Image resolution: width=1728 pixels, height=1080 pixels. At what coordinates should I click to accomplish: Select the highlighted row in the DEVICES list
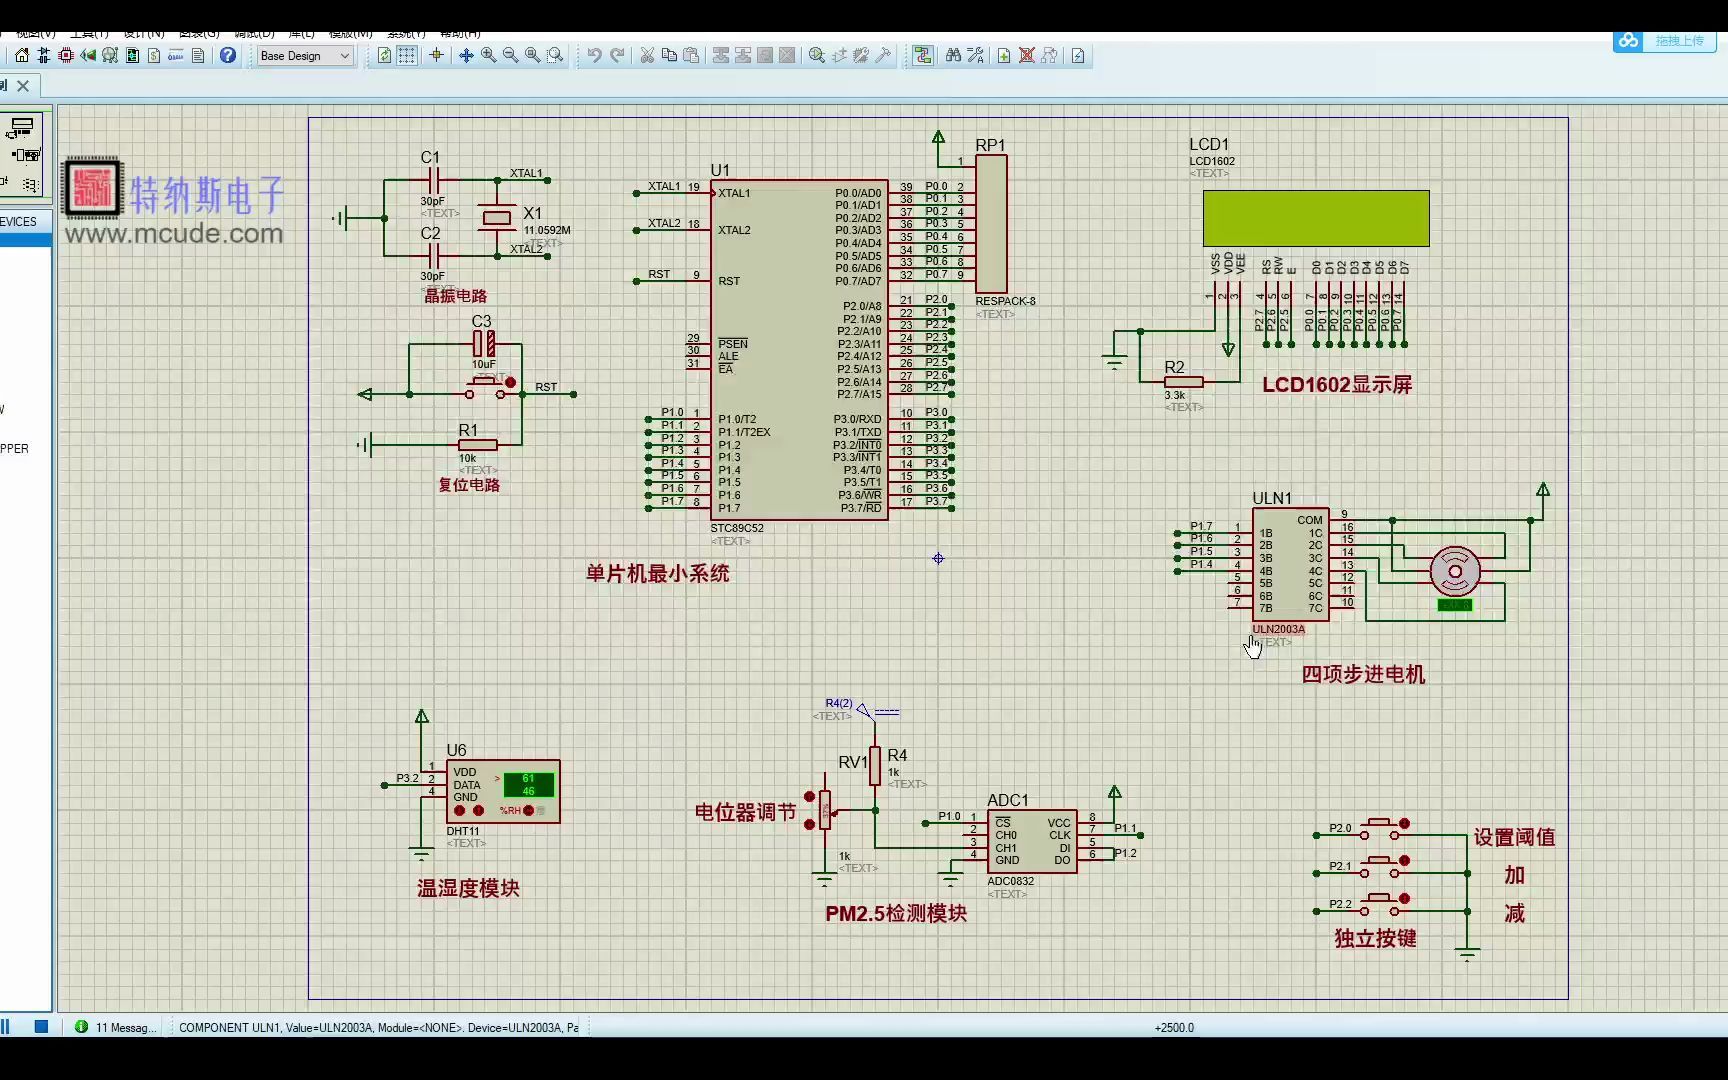coord(25,240)
